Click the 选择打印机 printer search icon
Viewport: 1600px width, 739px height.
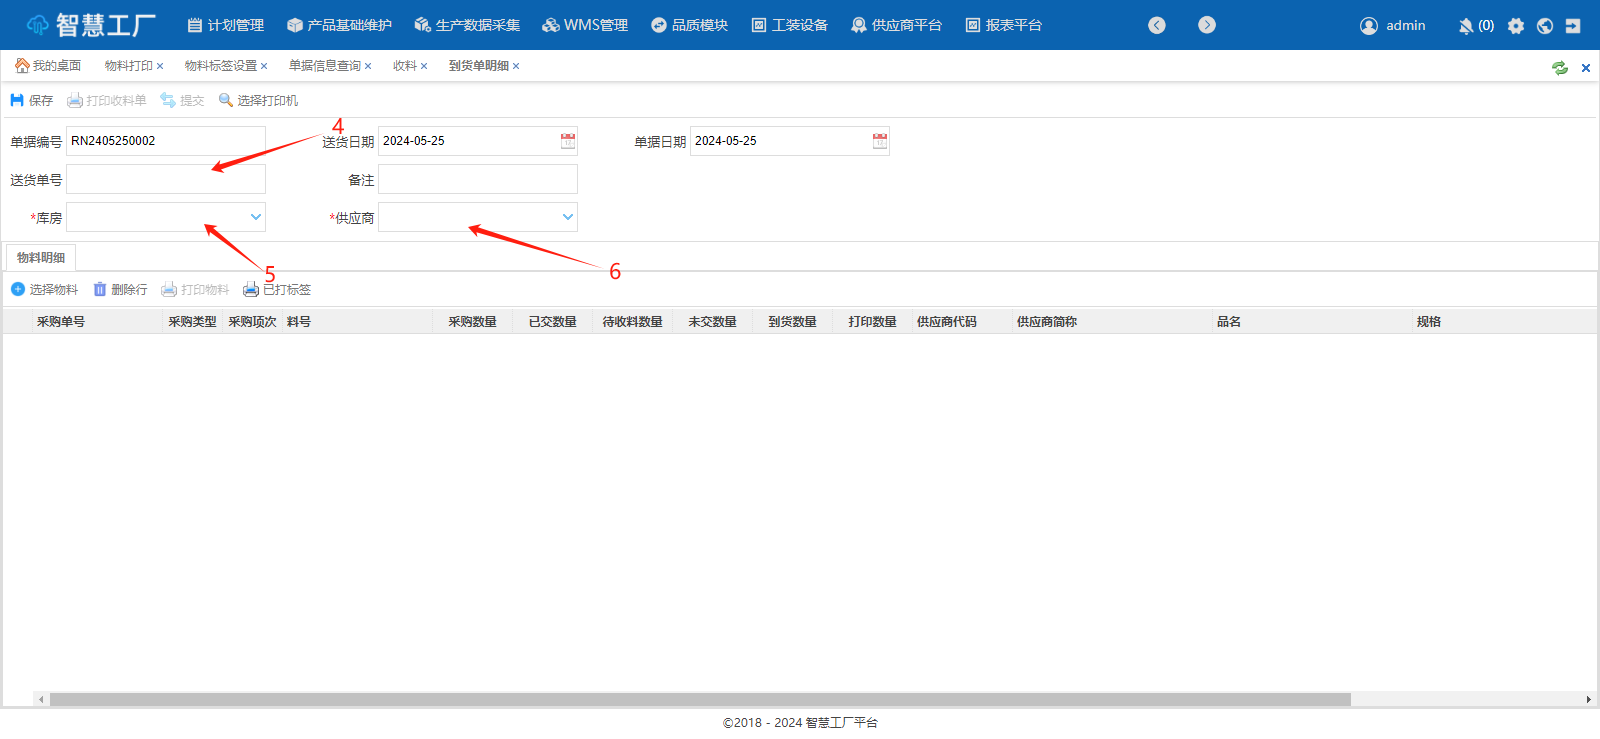pos(226,100)
